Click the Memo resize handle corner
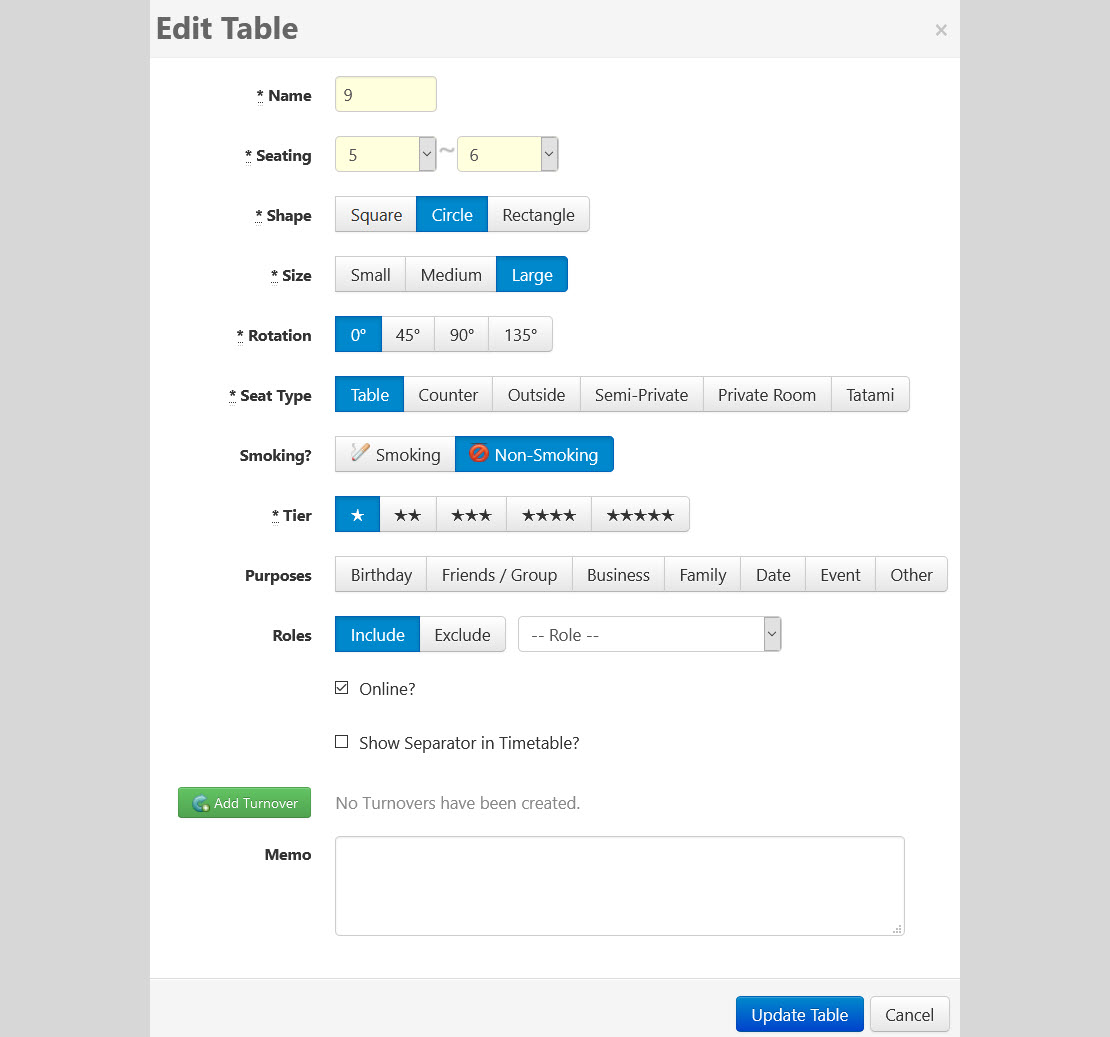The height and width of the screenshot is (1037, 1110). (x=897, y=929)
